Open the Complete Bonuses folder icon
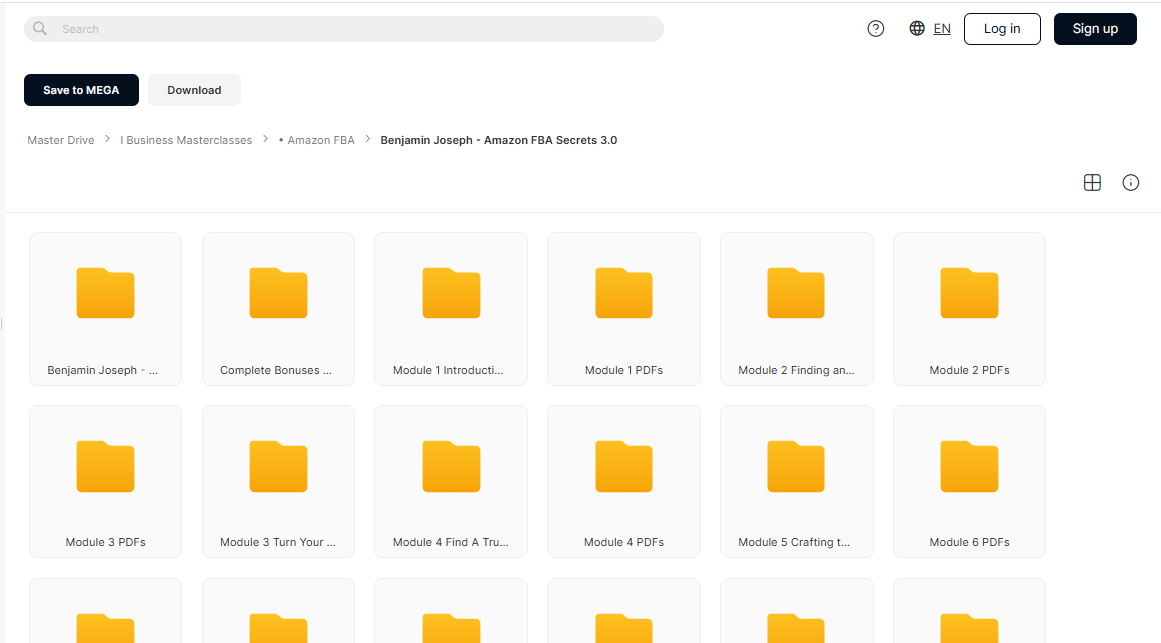The height and width of the screenshot is (643, 1161). click(278, 293)
